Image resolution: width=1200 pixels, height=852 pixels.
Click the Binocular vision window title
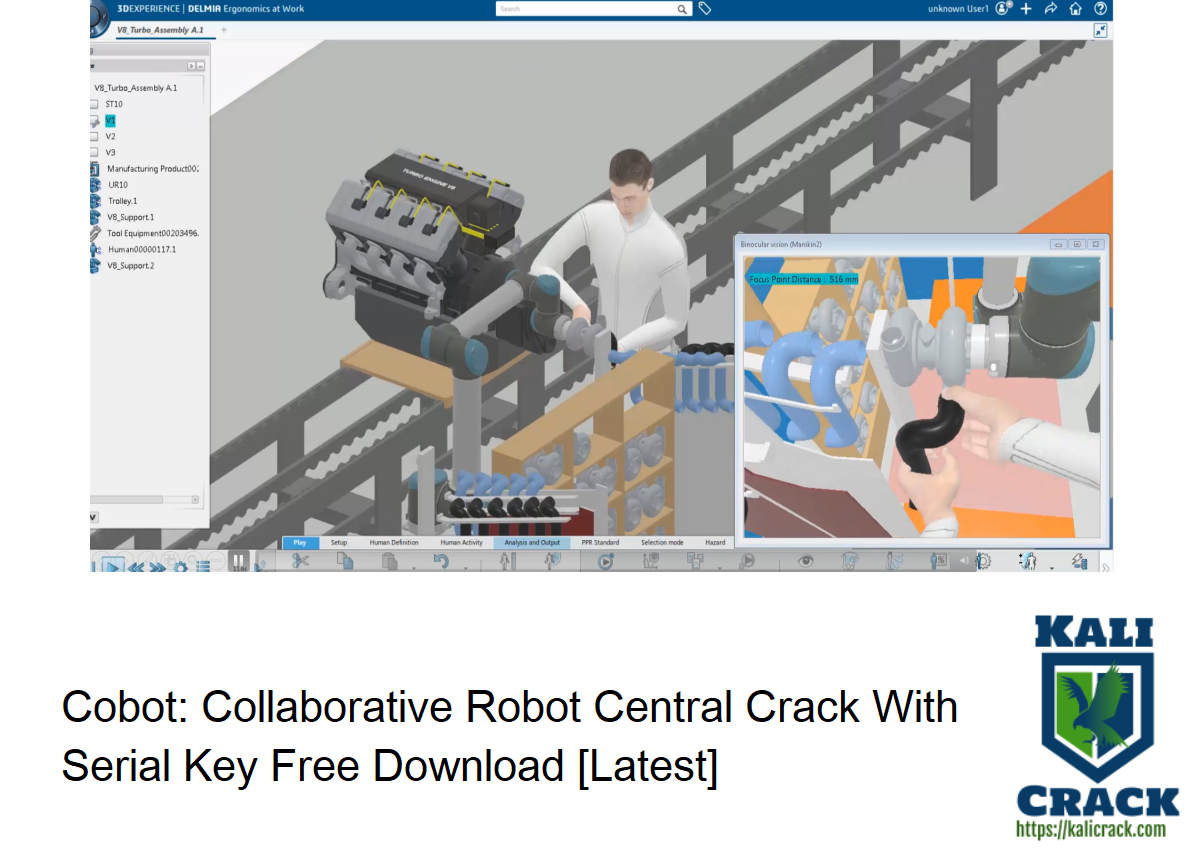click(780, 244)
